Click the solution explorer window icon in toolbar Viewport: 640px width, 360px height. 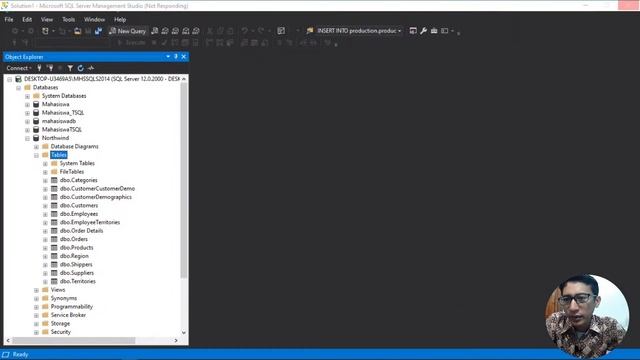click(x=413, y=31)
